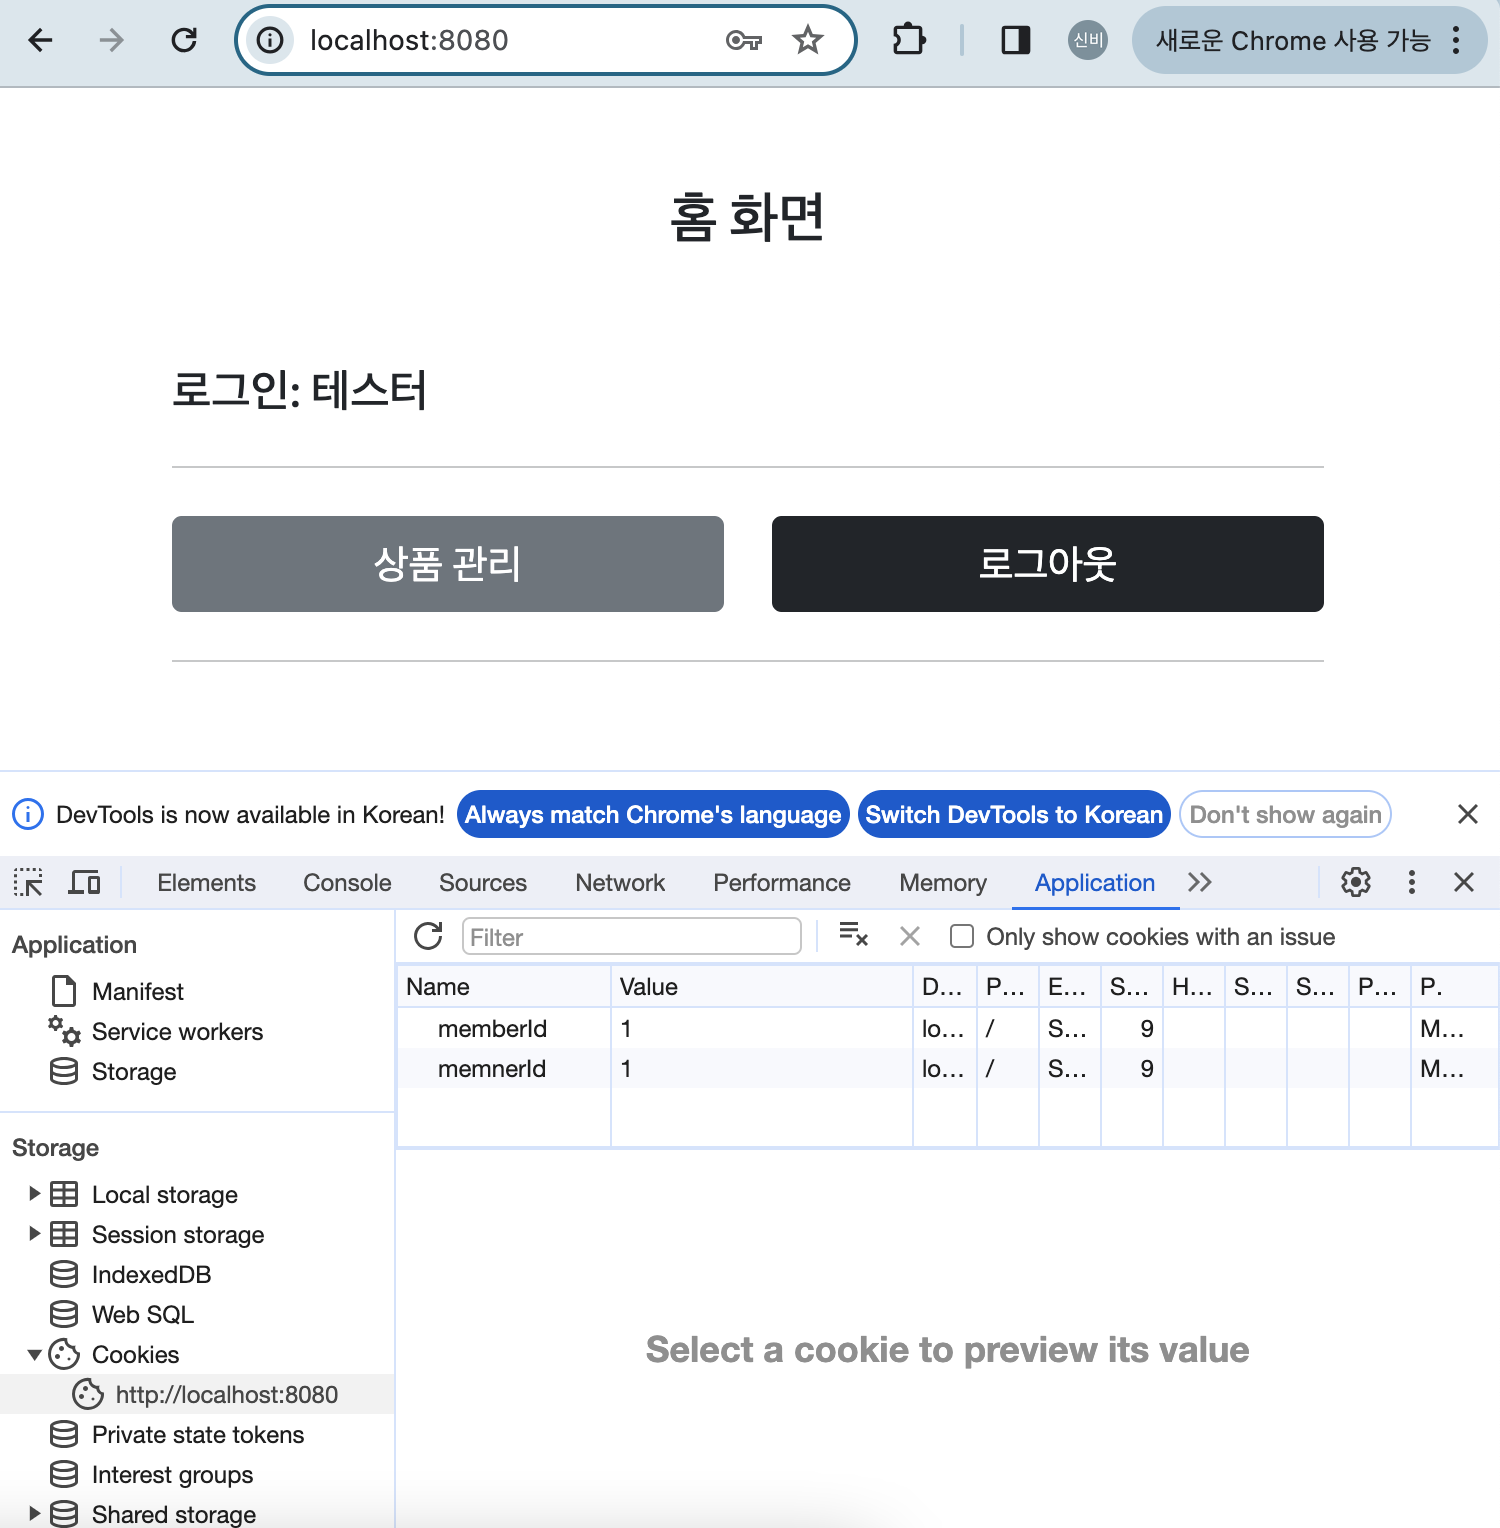
Task: Select http://localhost:8080 cookie origin
Action: click(x=227, y=1395)
